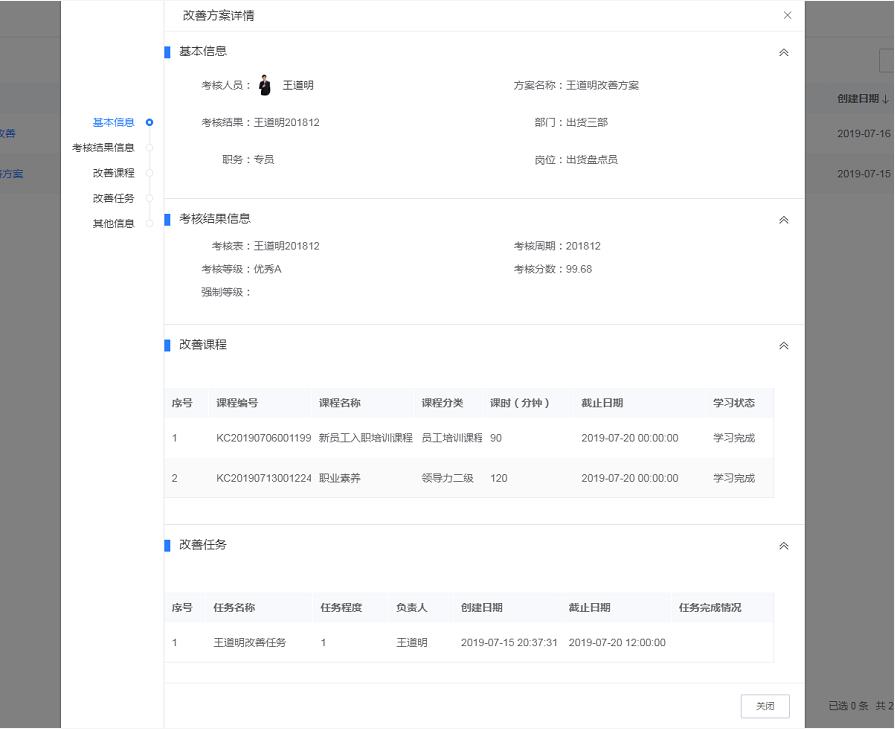Collapse the 考核结果信息 section

coord(784,220)
